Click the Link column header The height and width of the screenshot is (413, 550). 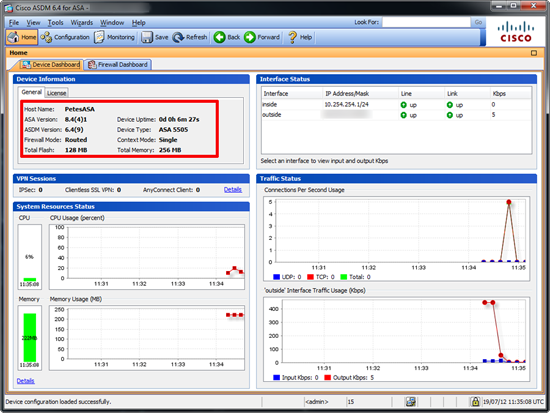[x=467, y=94]
